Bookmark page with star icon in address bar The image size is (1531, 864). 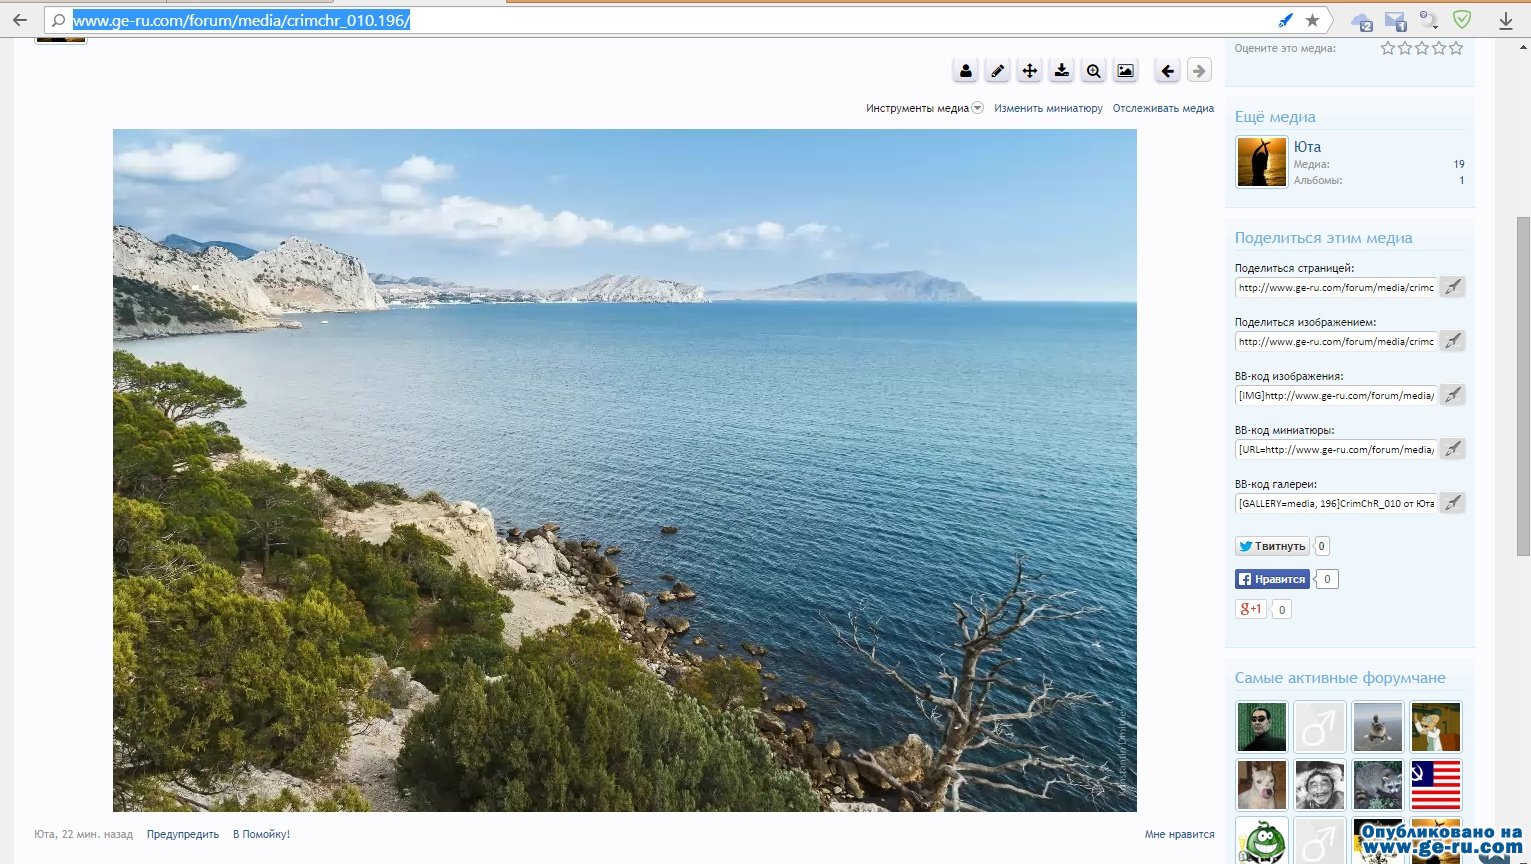click(1312, 20)
